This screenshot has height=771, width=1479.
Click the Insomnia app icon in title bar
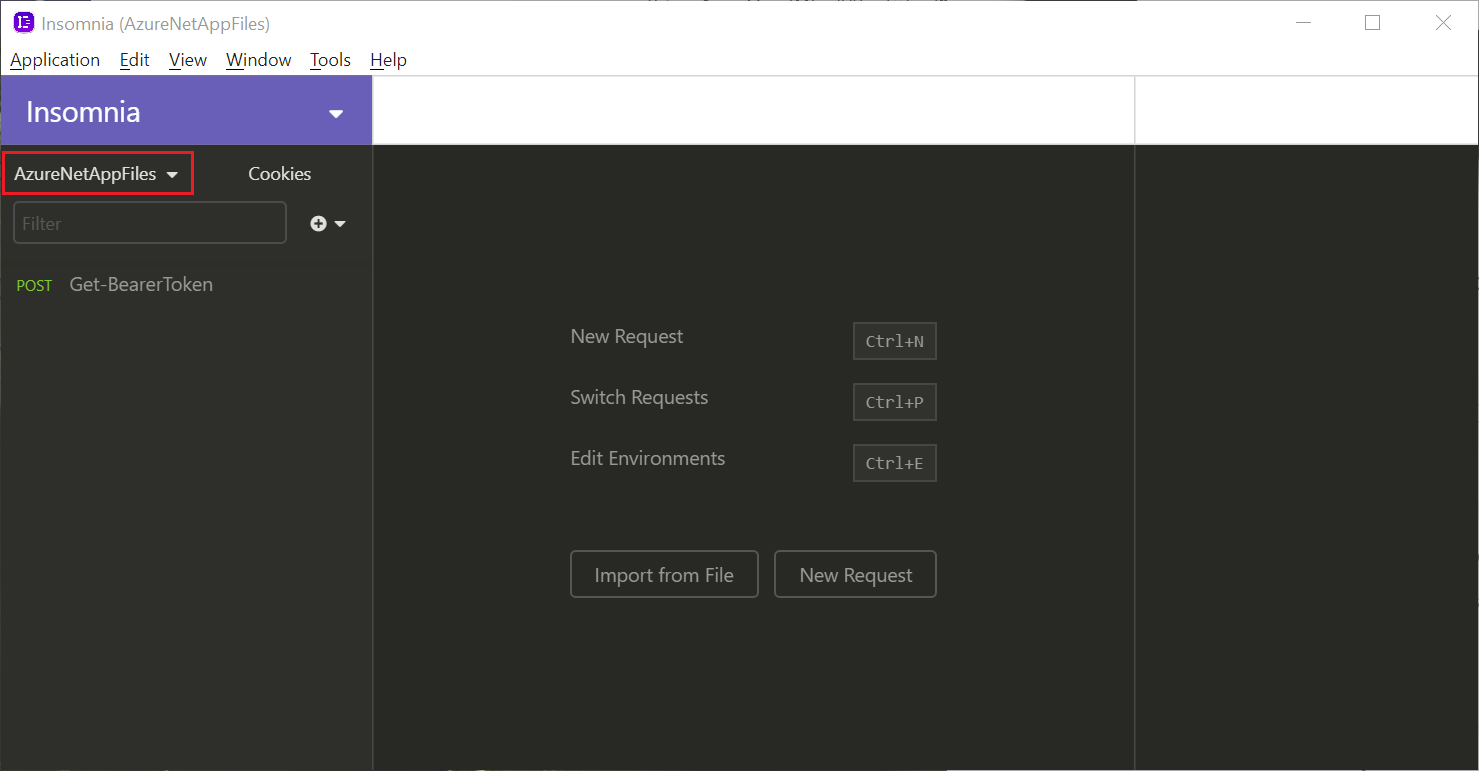(24, 23)
